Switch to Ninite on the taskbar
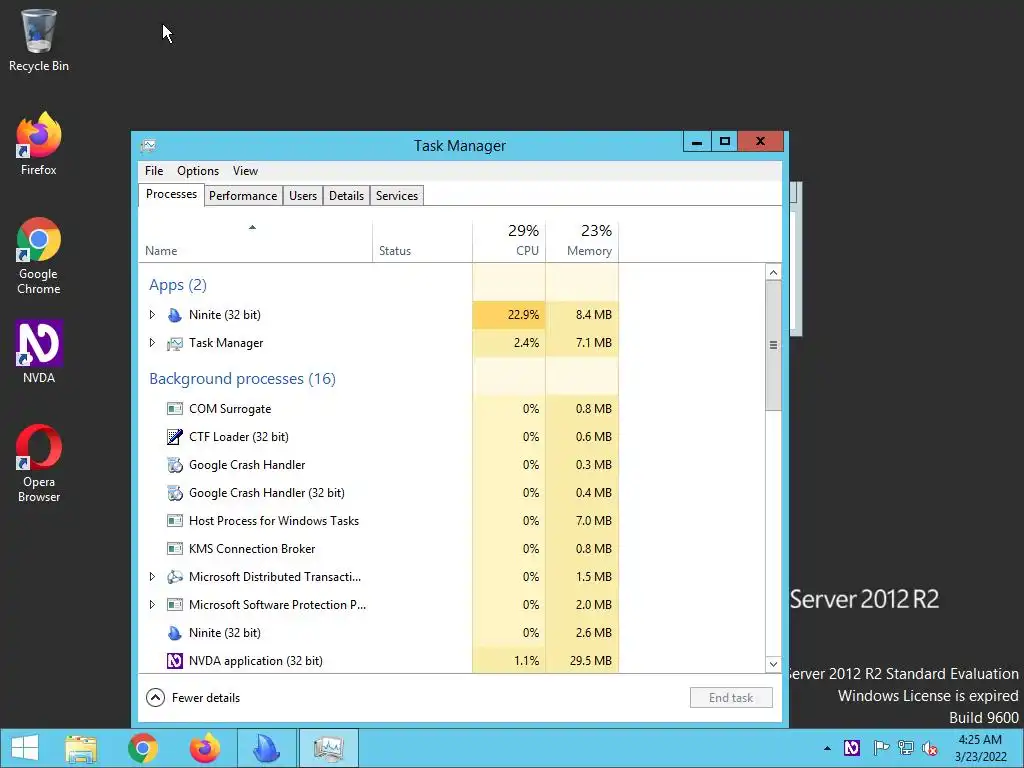This screenshot has width=1024, height=768. pos(266,748)
